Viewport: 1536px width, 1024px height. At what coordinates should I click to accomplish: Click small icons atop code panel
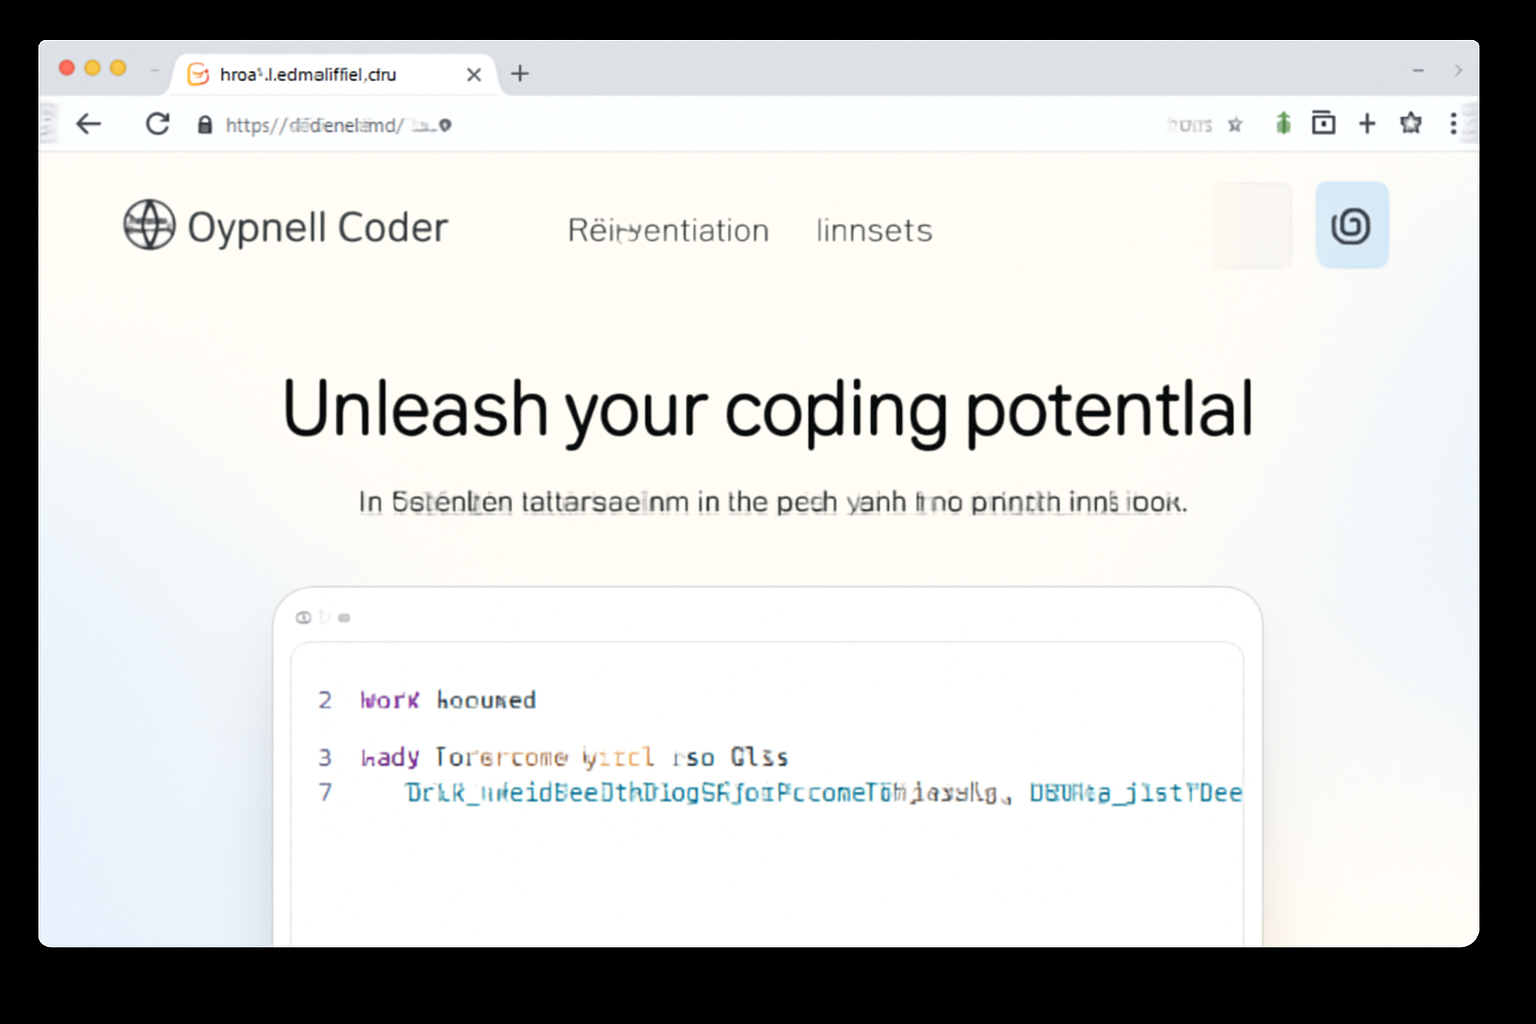coord(323,617)
